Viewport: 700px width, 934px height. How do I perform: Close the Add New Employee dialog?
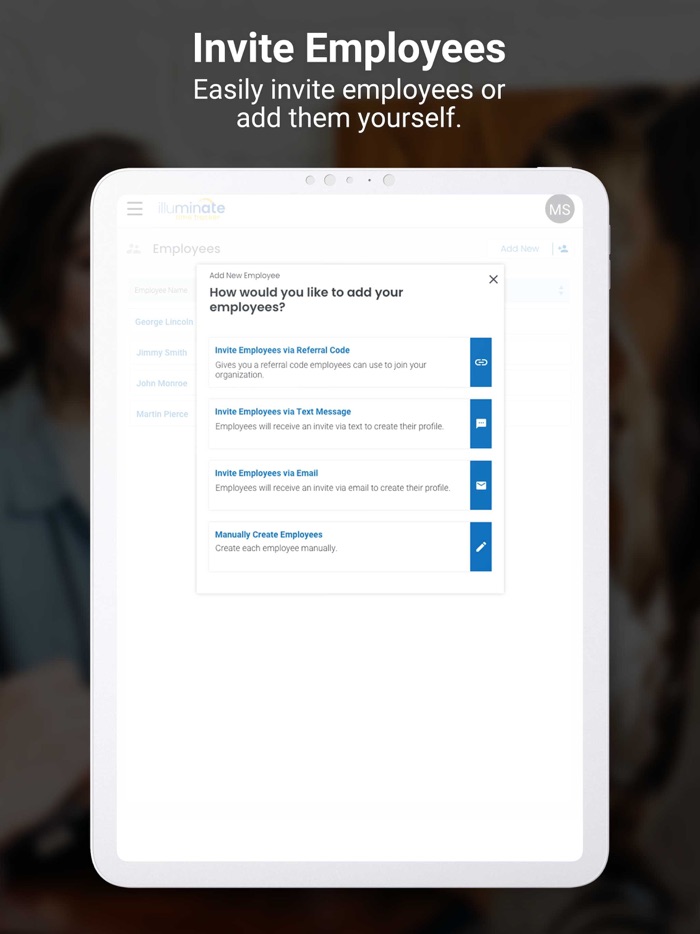pyautogui.click(x=493, y=279)
